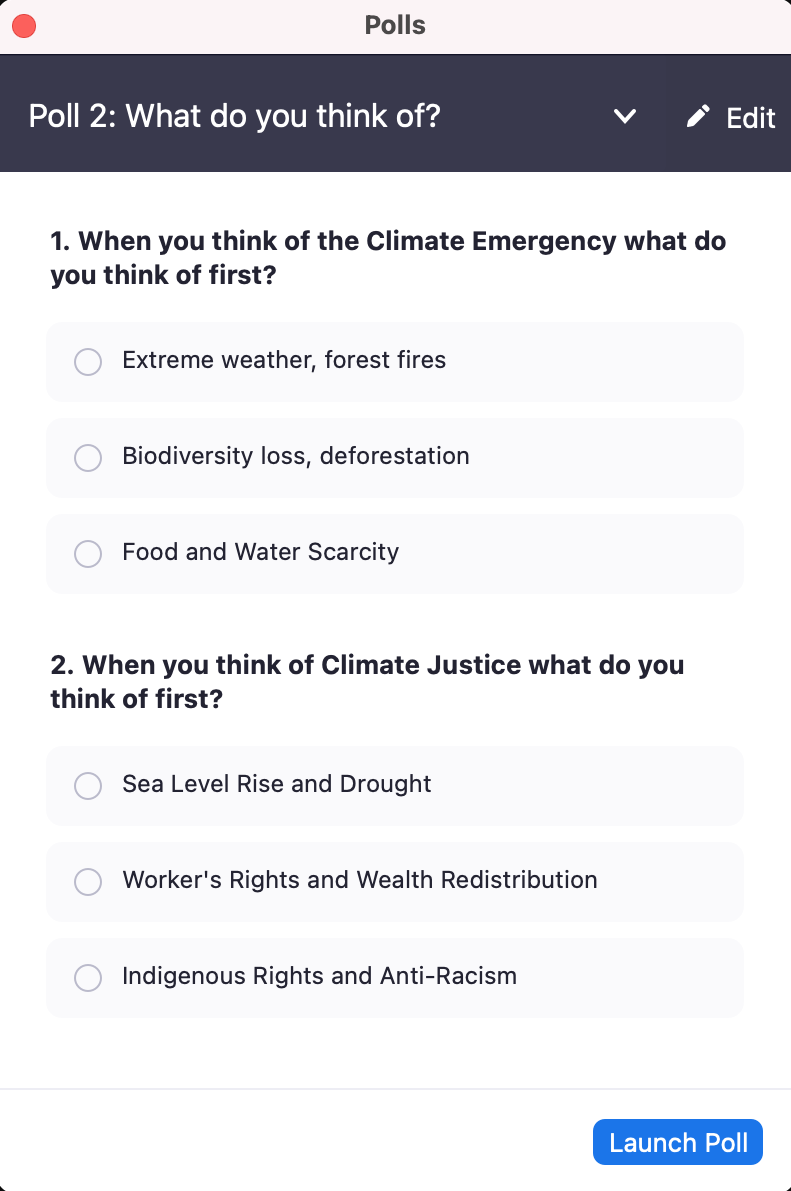
Task: Click the 'Food and Water Scarcity' answer text
Action: click(x=260, y=552)
